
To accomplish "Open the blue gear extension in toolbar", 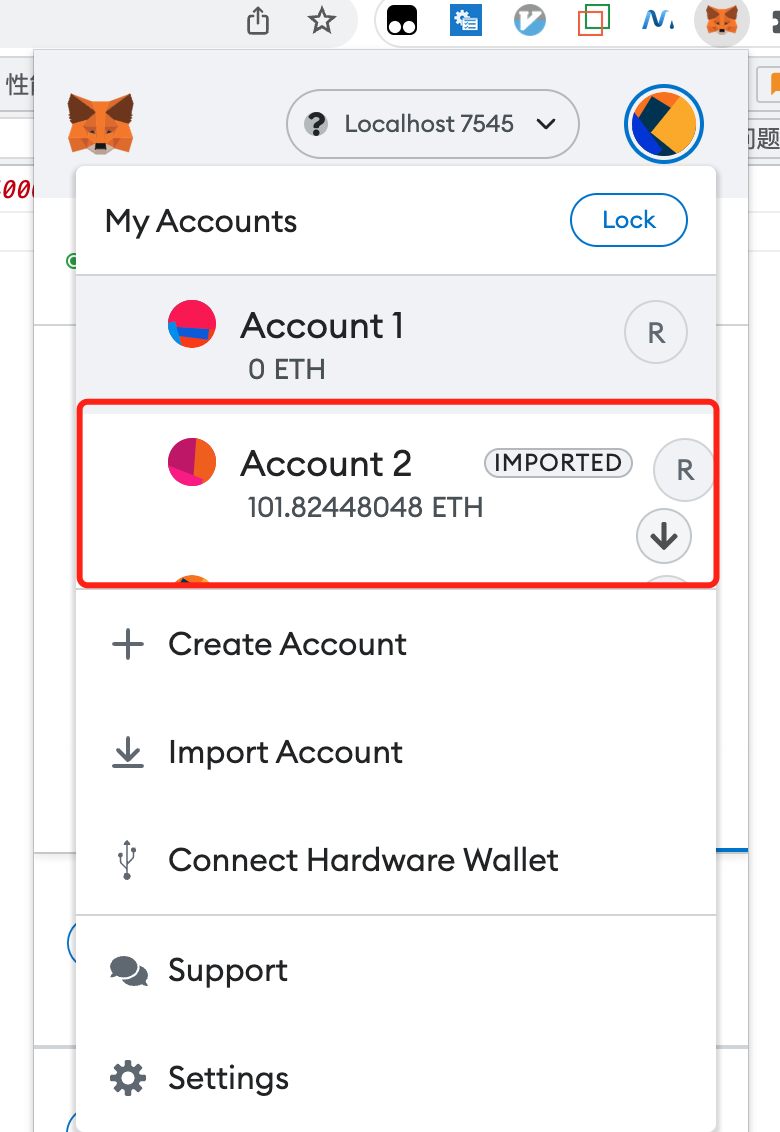I will coord(466,20).
